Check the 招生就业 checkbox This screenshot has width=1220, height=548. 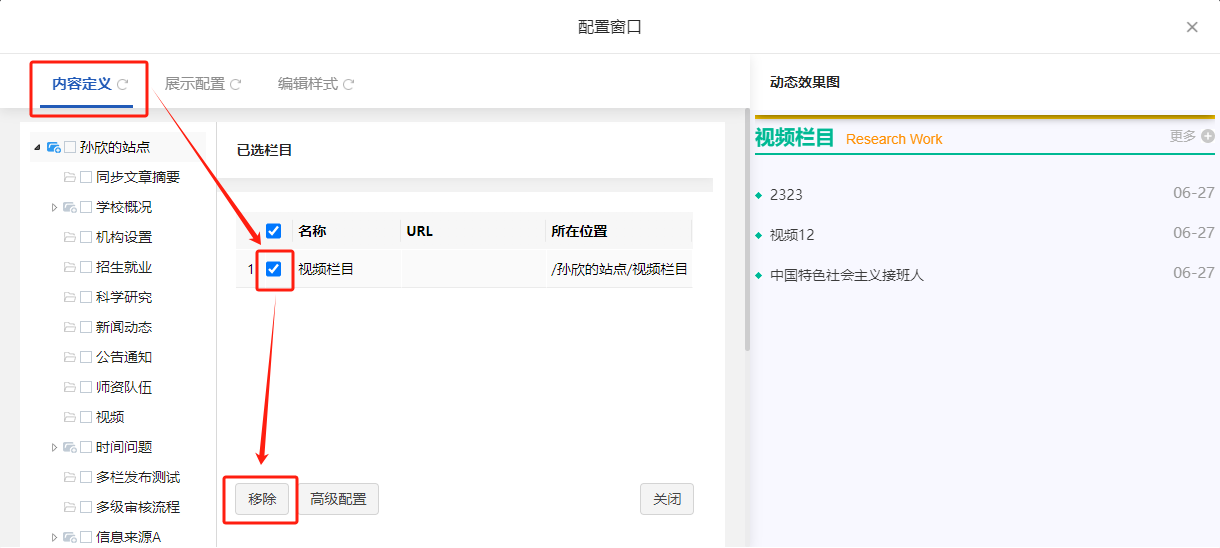pos(86,267)
